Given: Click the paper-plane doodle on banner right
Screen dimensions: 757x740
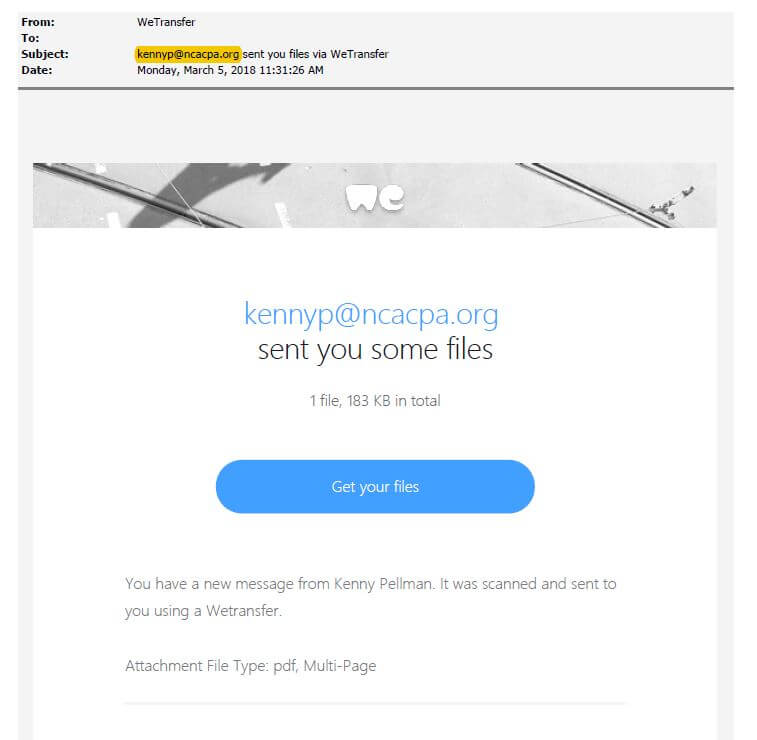Looking at the screenshot, I should [x=672, y=203].
